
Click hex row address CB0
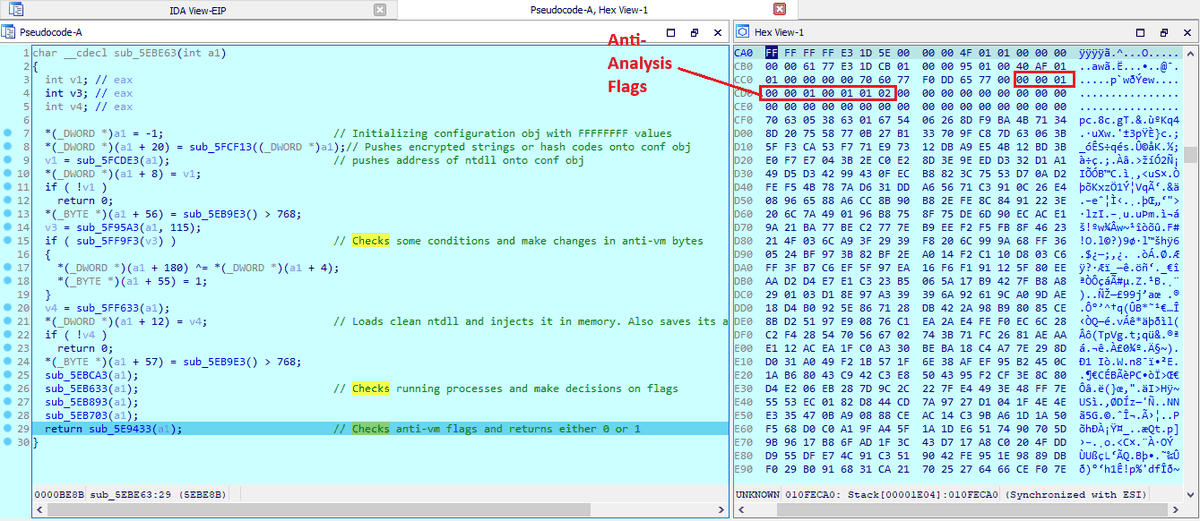744,65
